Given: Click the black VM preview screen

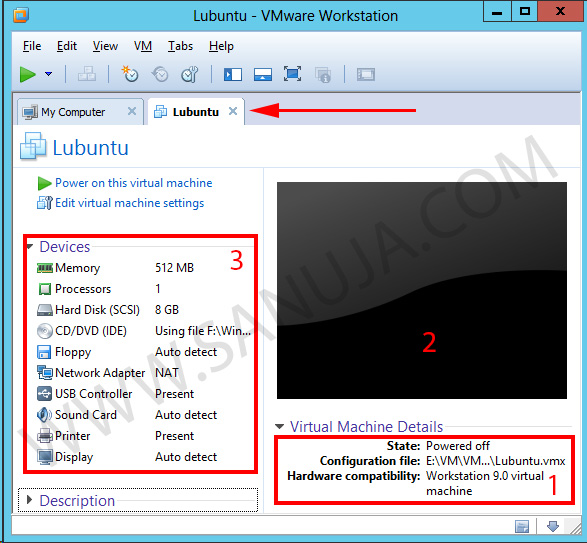Looking at the screenshot, I should point(422,291).
